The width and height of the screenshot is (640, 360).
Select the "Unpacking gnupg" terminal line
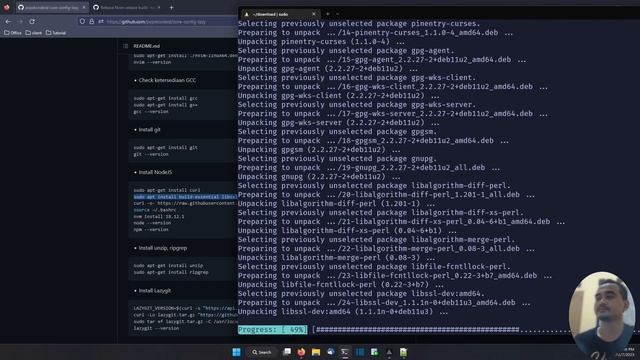(319, 177)
